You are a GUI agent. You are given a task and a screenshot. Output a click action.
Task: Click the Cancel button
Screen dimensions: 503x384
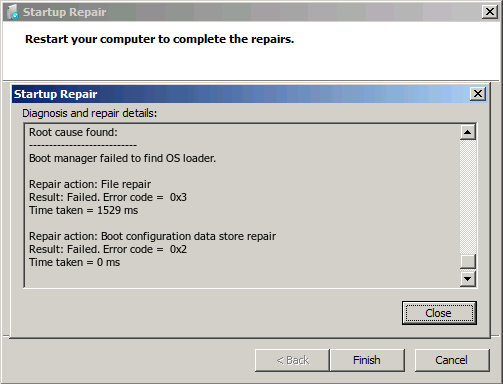pos(452,360)
